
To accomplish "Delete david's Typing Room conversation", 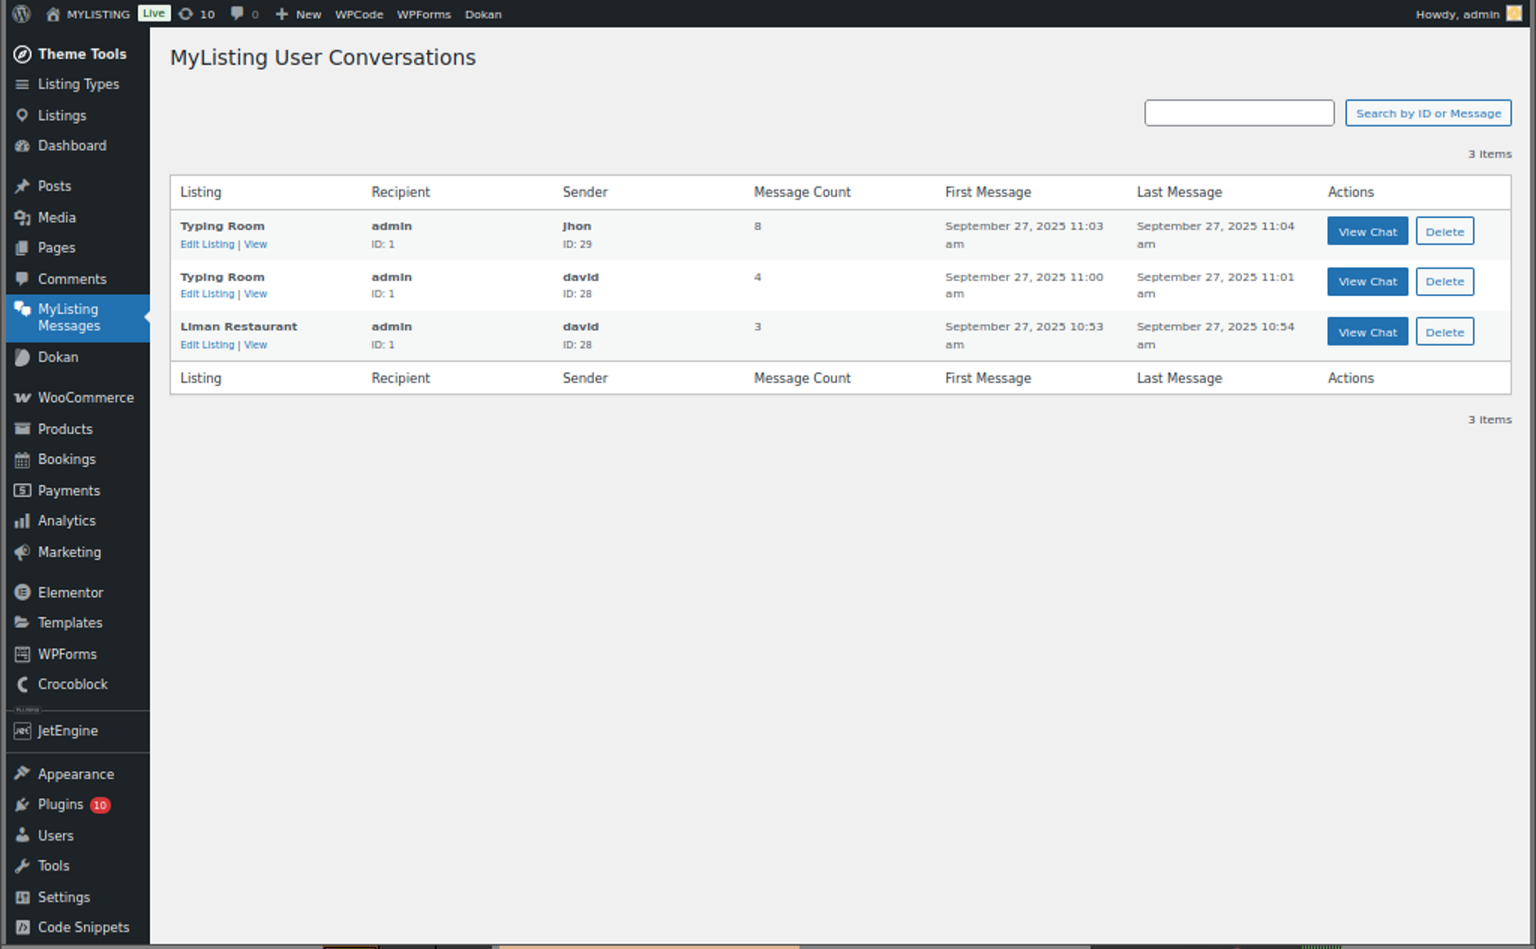I will (1444, 281).
